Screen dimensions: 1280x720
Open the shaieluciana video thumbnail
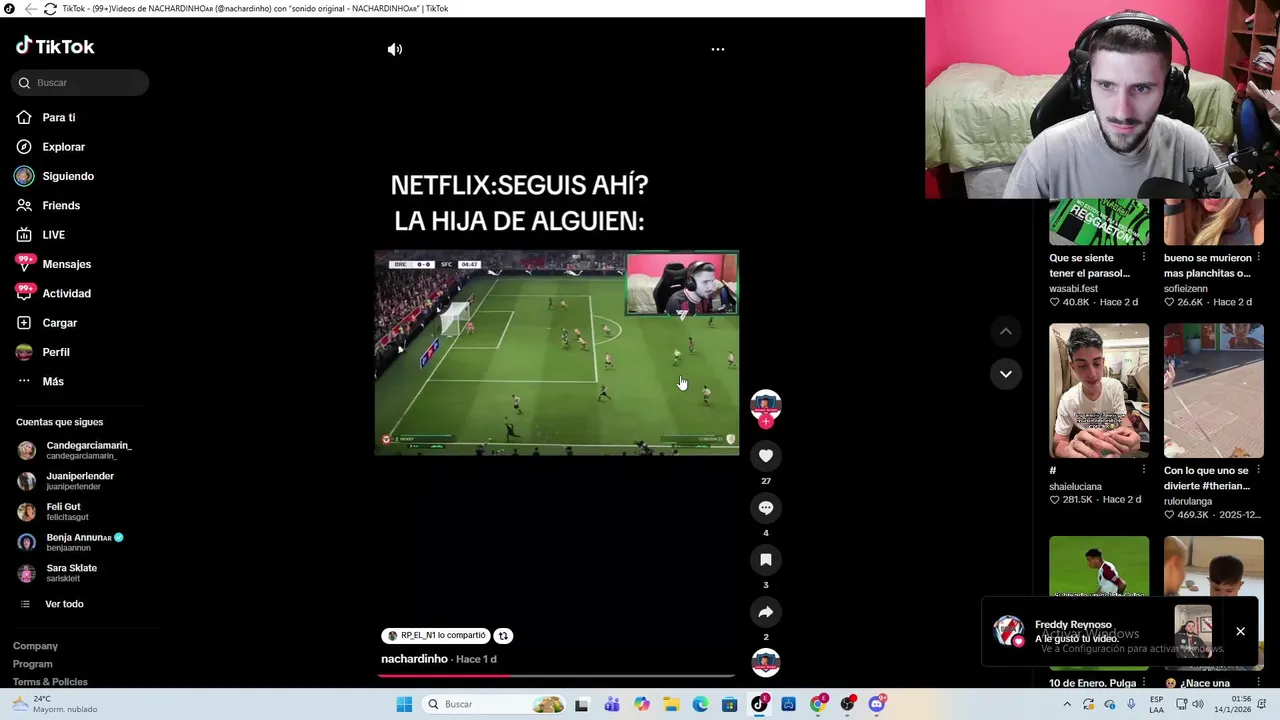tap(1099, 390)
